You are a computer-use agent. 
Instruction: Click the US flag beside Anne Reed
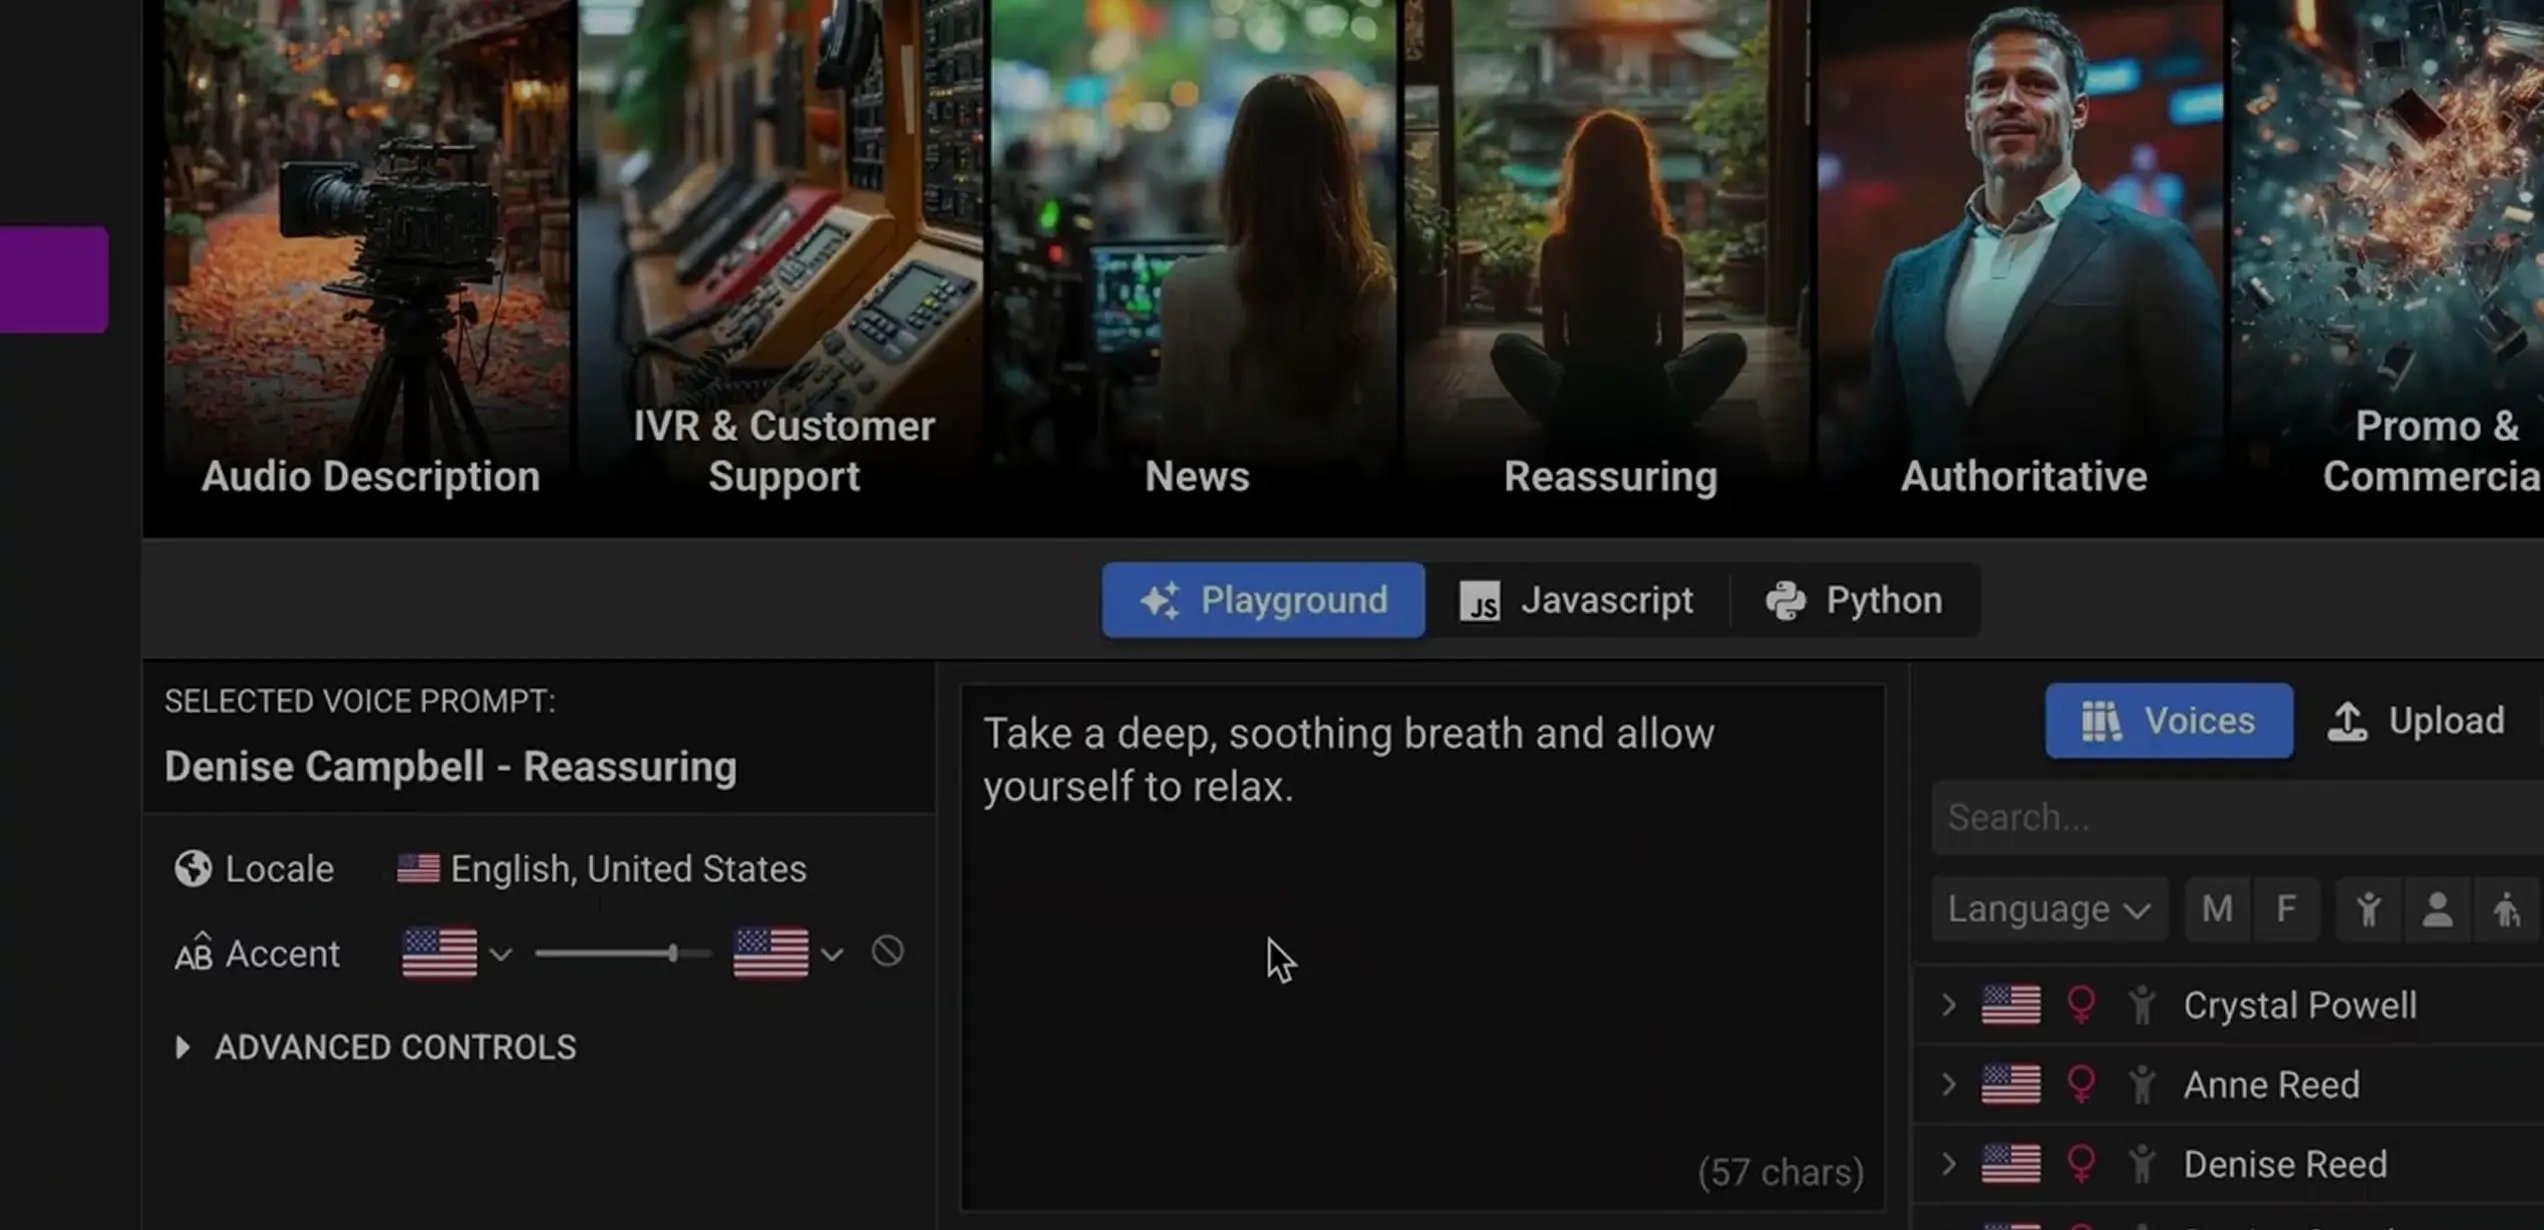click(x=2011, y=1084)
